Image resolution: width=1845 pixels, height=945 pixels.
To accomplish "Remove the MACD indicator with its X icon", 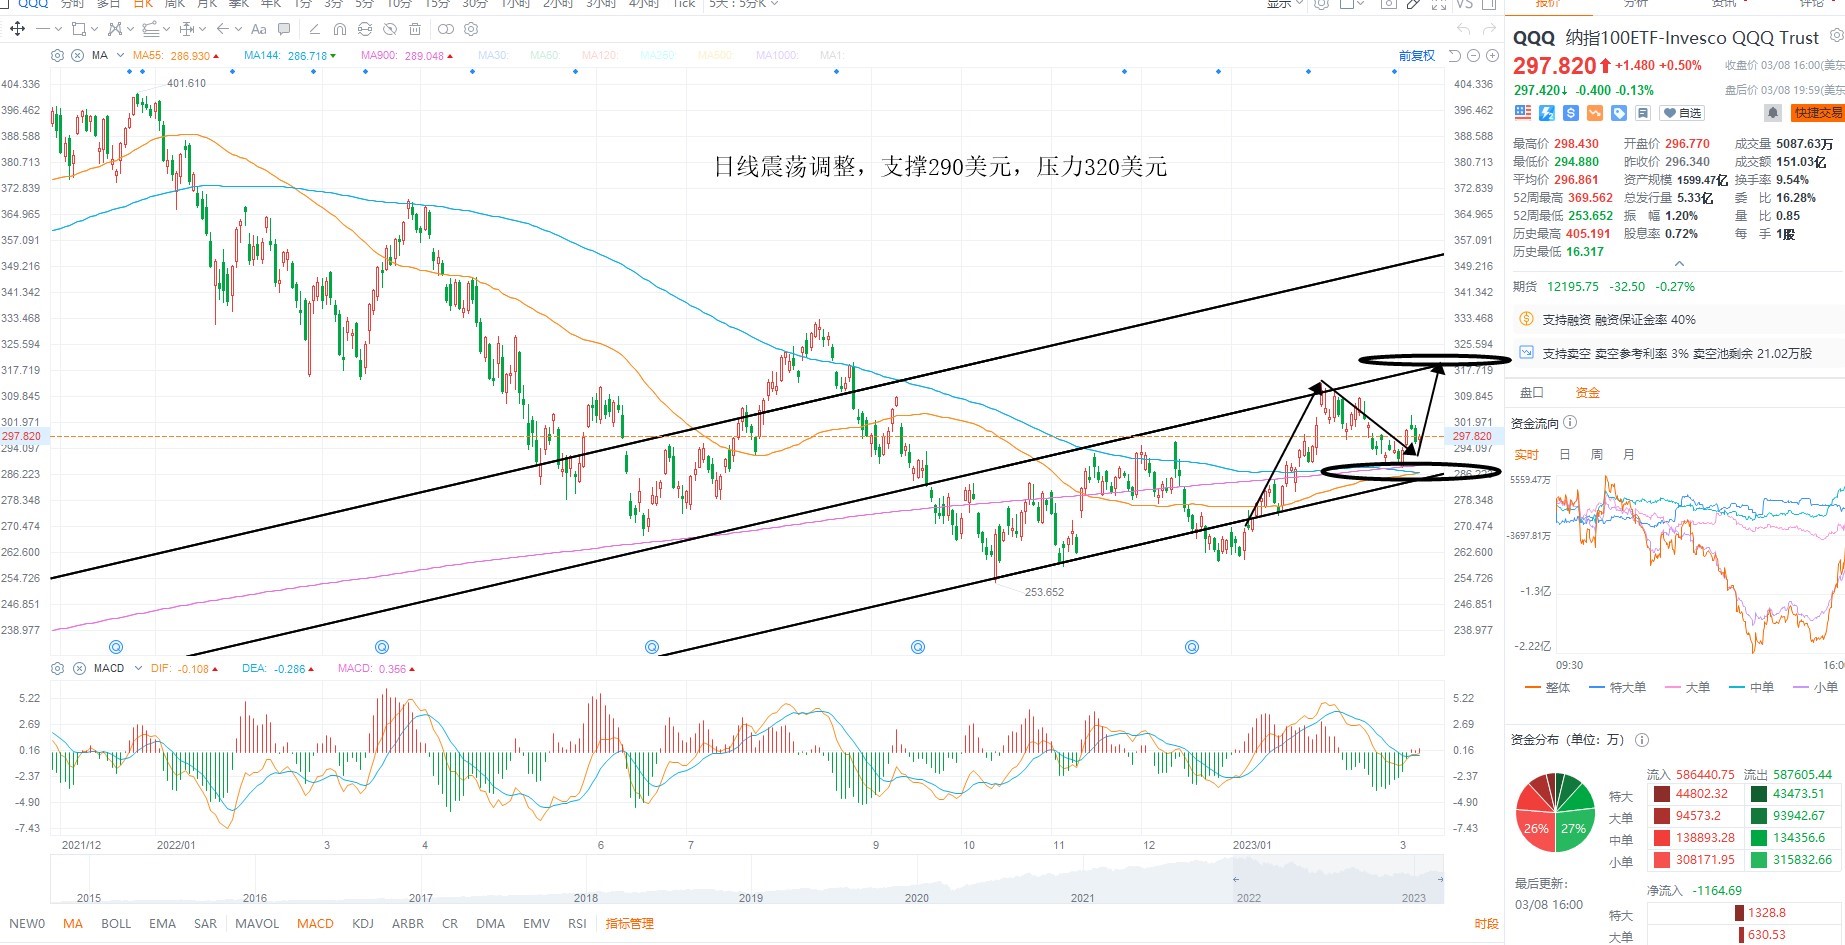I will point(77,668).
